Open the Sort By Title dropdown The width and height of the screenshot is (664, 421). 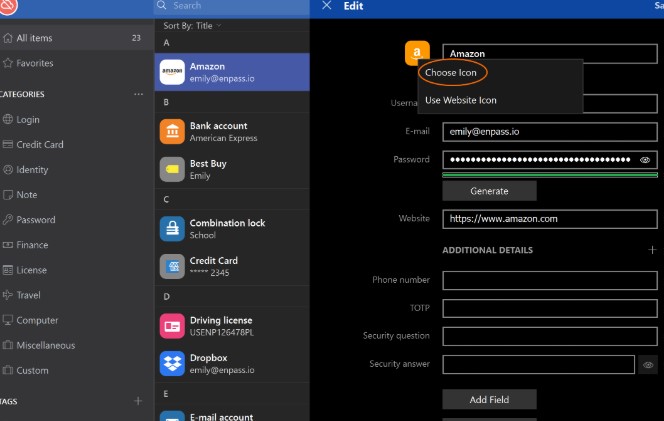(192, 25)
